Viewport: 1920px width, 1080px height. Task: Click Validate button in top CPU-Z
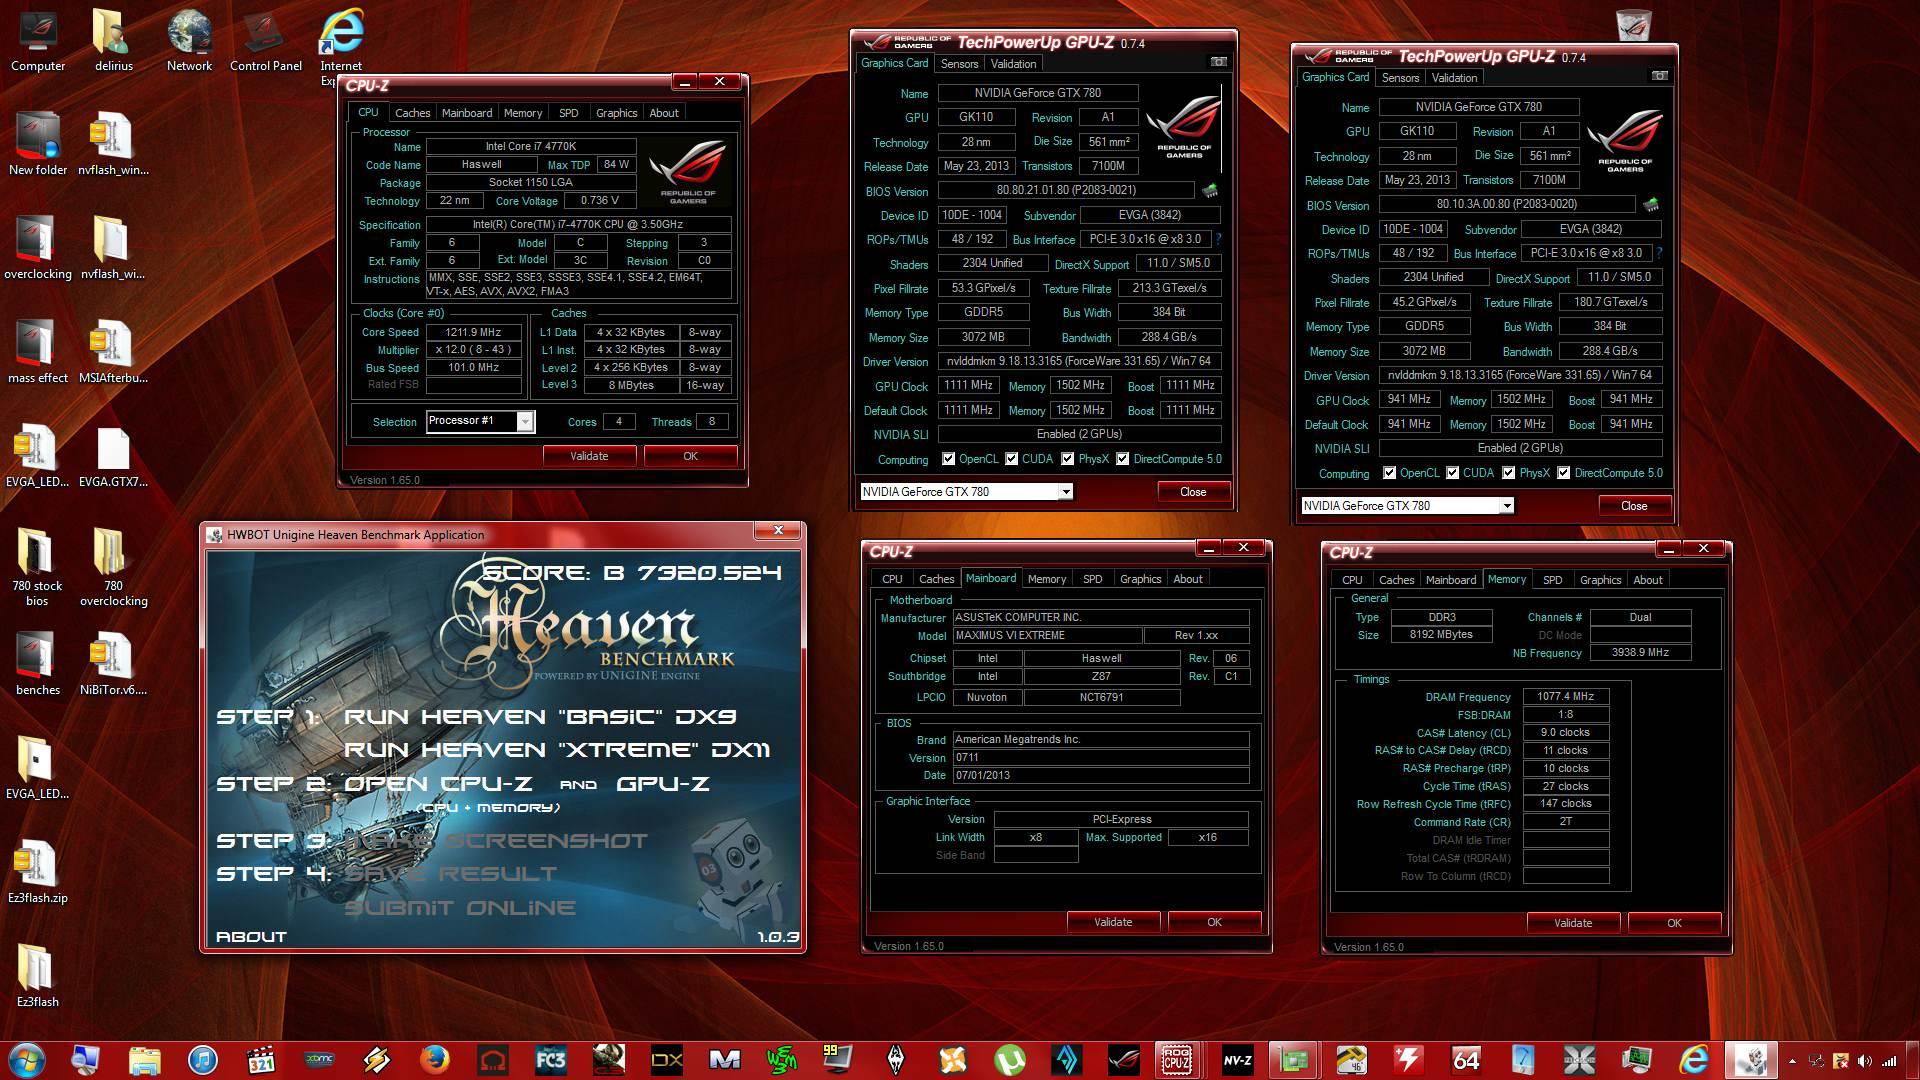(589, 456)
